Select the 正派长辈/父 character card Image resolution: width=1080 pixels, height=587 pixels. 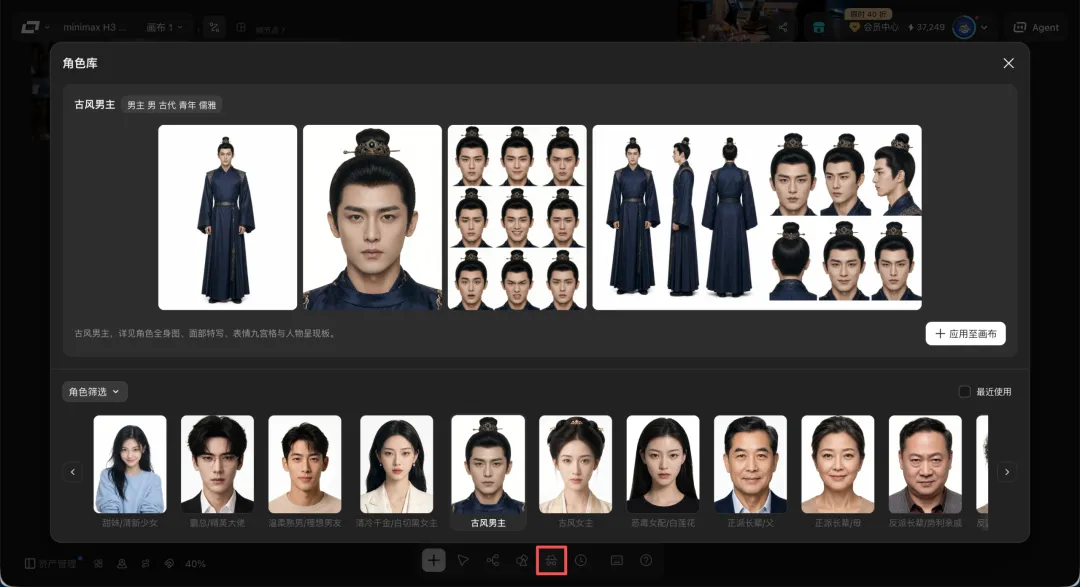(750, 472)
